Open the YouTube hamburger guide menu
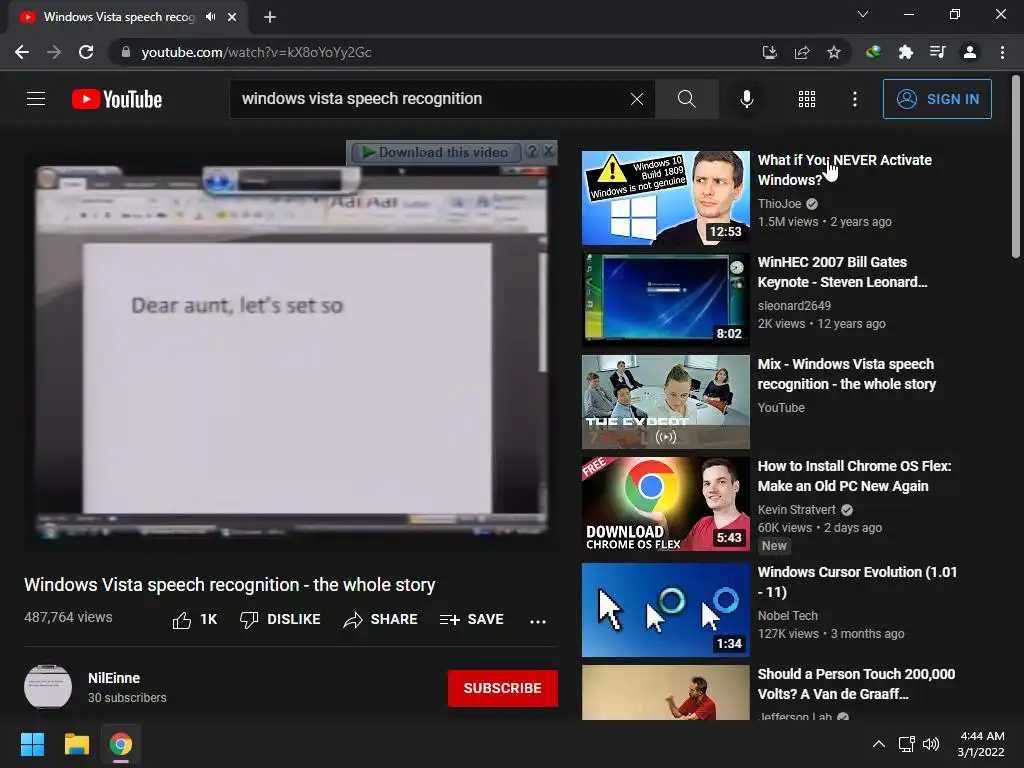 tap(36, 99)
